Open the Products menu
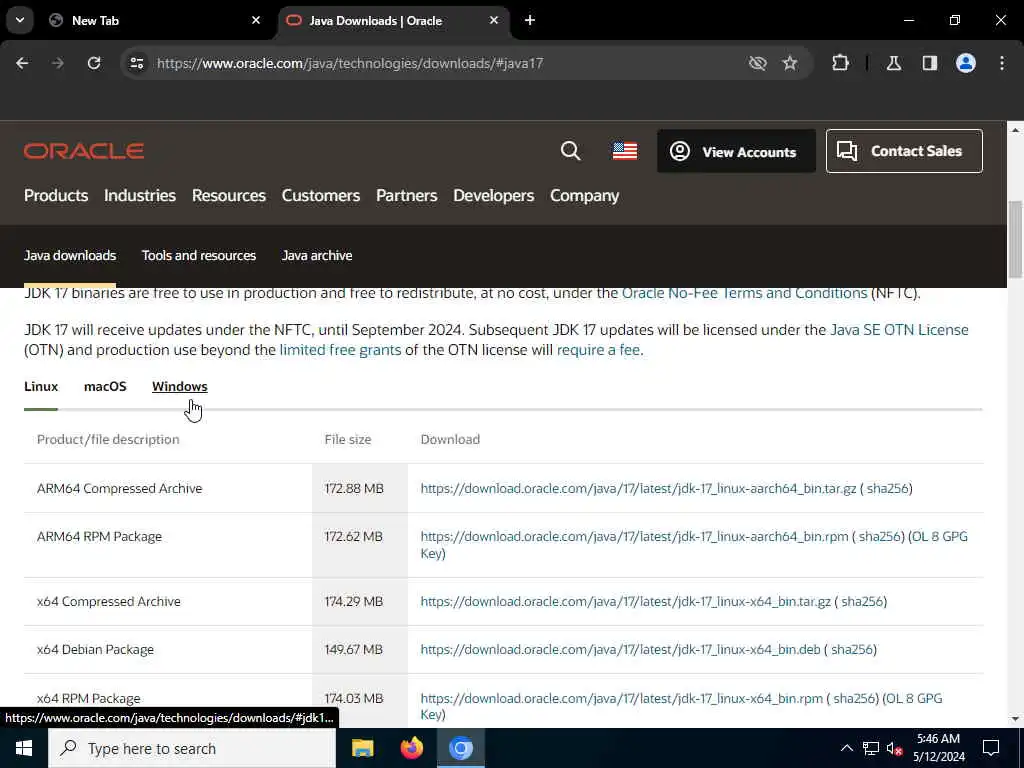Screen dimensions: 1024x768 coord(56,195)
